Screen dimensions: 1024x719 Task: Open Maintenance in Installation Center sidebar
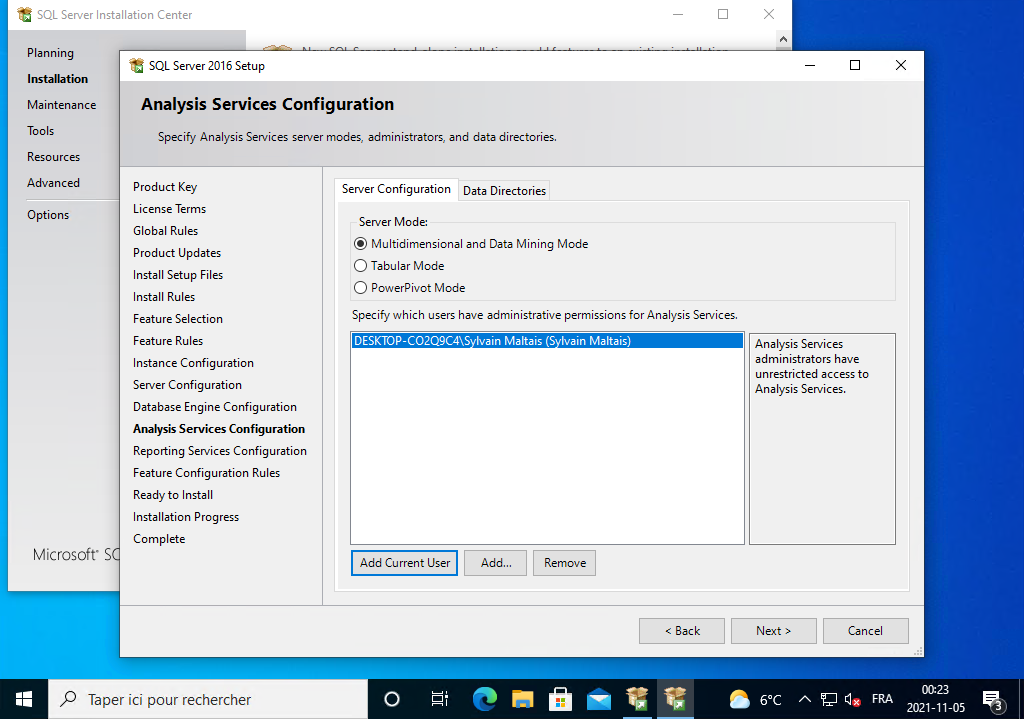pos(62,105)
